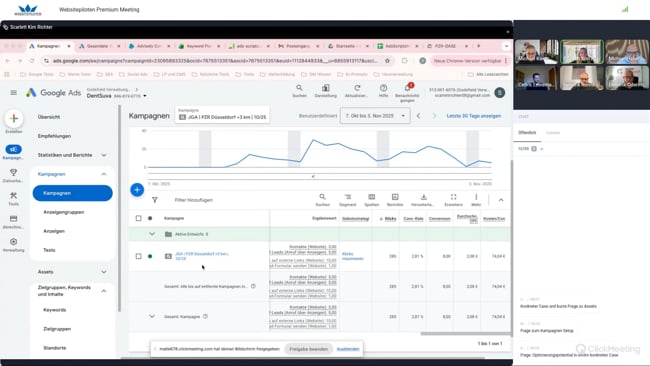Image resolution: width=650 pixels, height=366 pixels.
Task: Select the Kampagnen megaphone icon in sidebar
Action: pos(13,149)
